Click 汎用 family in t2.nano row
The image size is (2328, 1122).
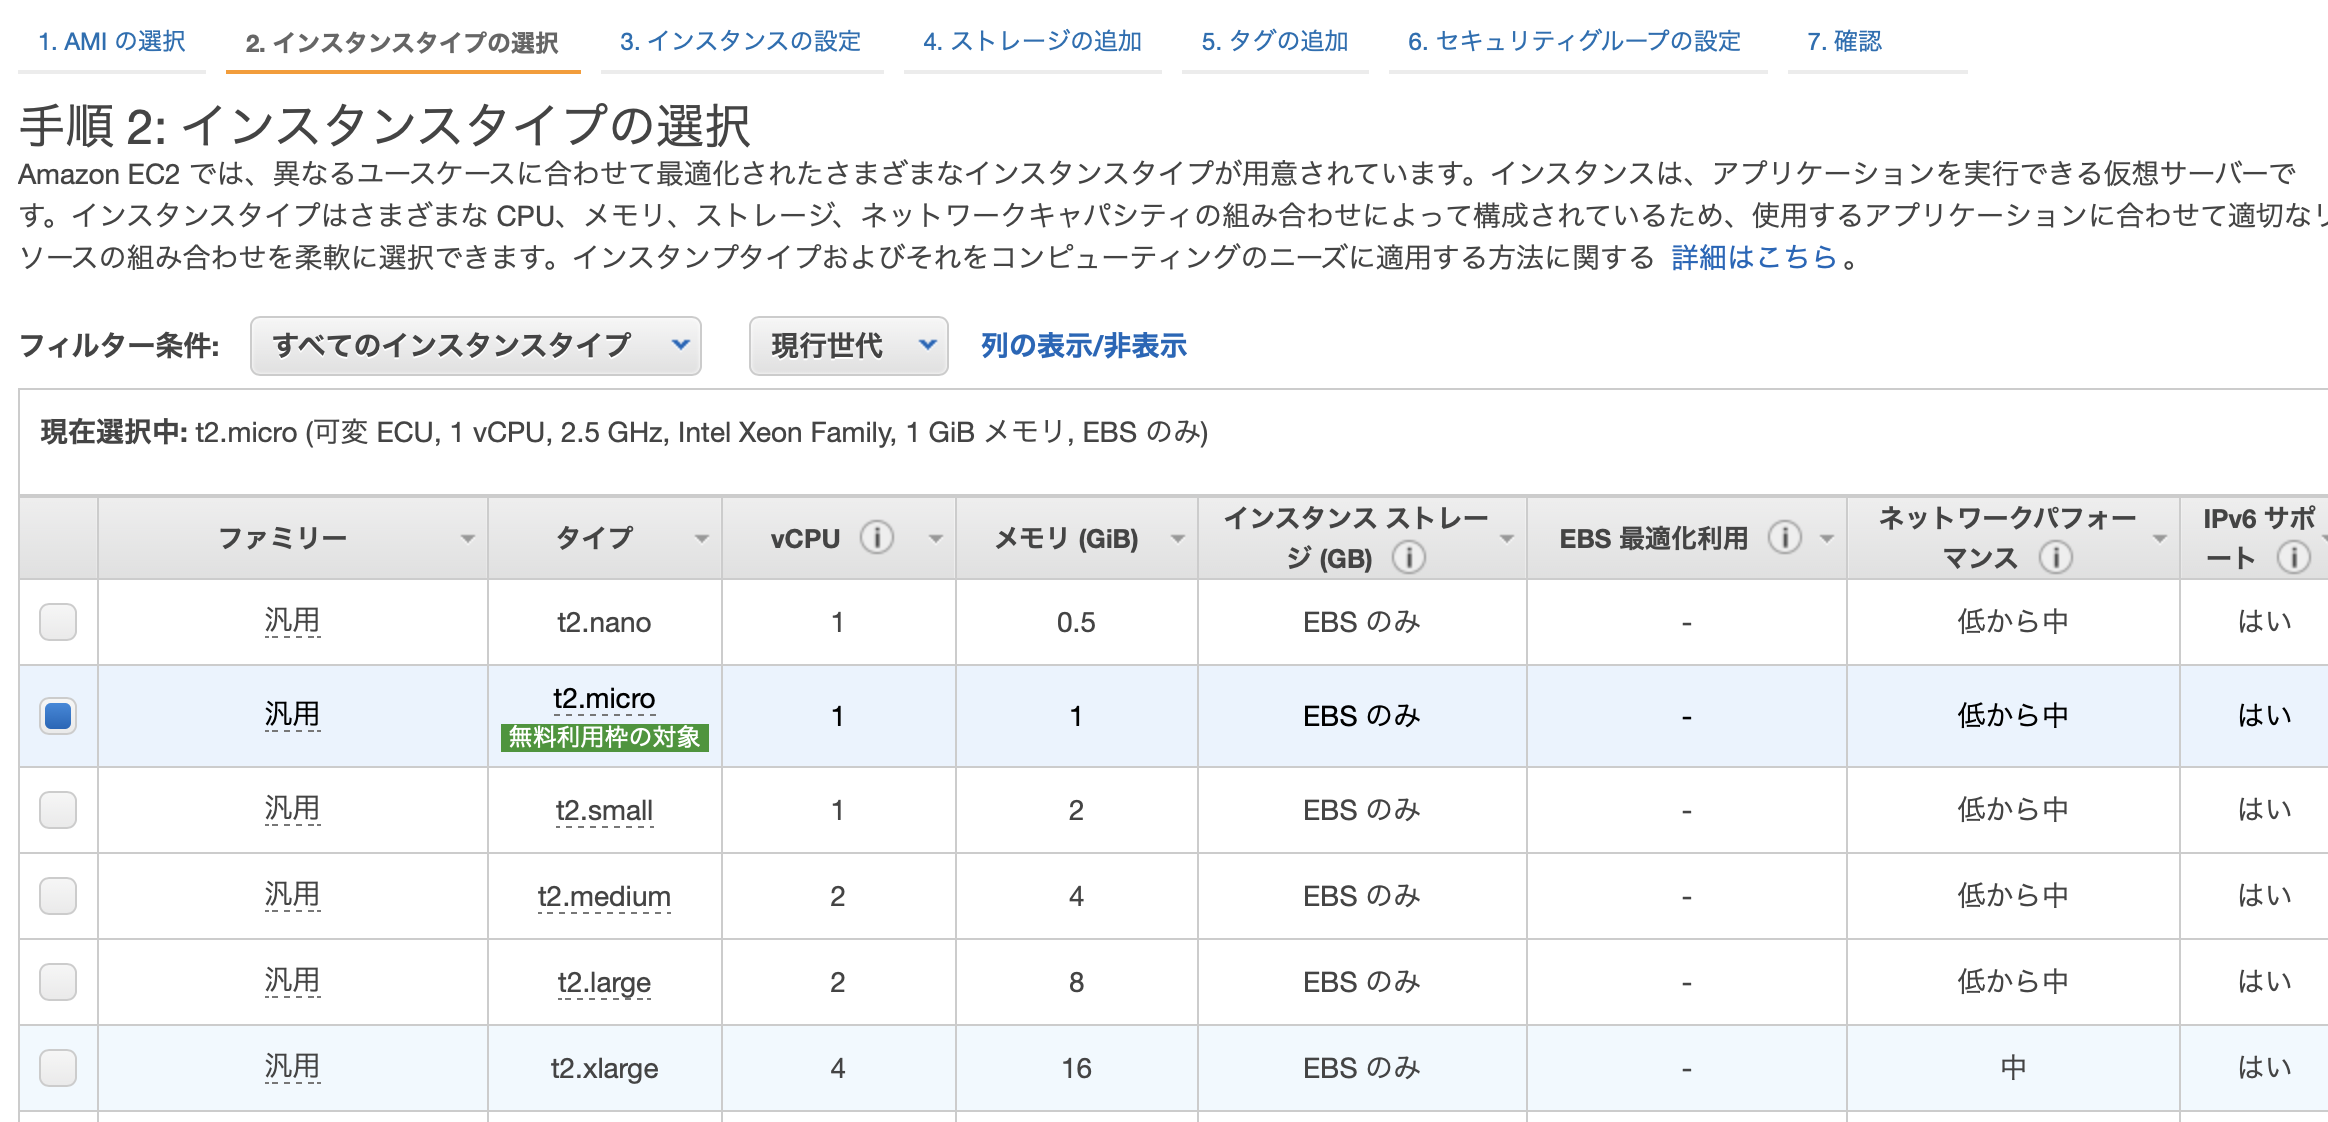(292, 621)
